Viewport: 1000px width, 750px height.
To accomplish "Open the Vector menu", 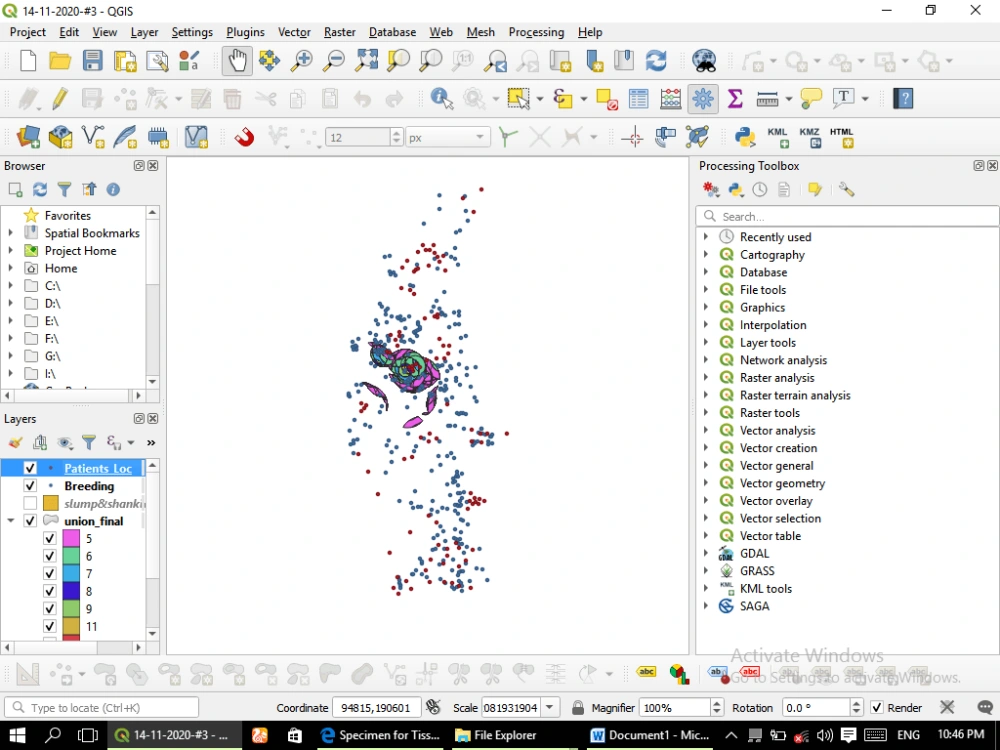I will pyautogui.click(x=294, y=32).
